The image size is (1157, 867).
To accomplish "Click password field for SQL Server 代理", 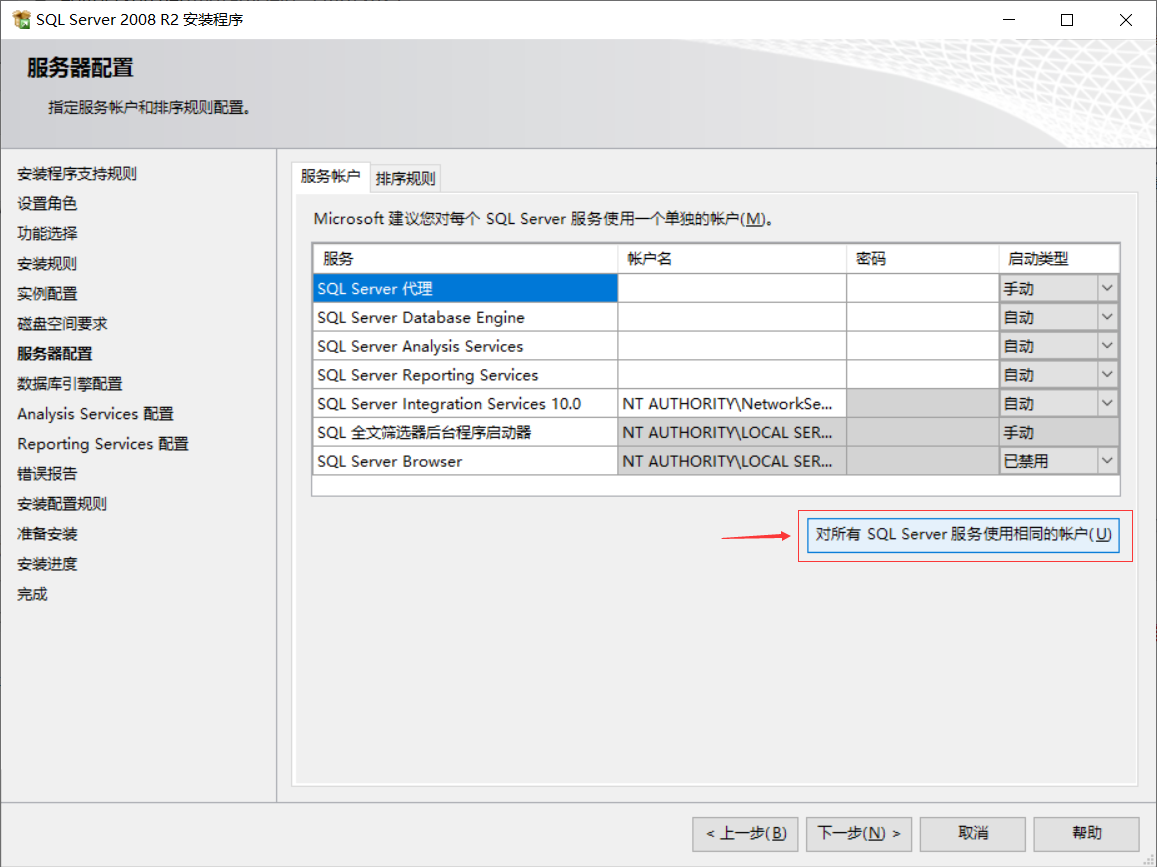I will click(x=922, y=289).
